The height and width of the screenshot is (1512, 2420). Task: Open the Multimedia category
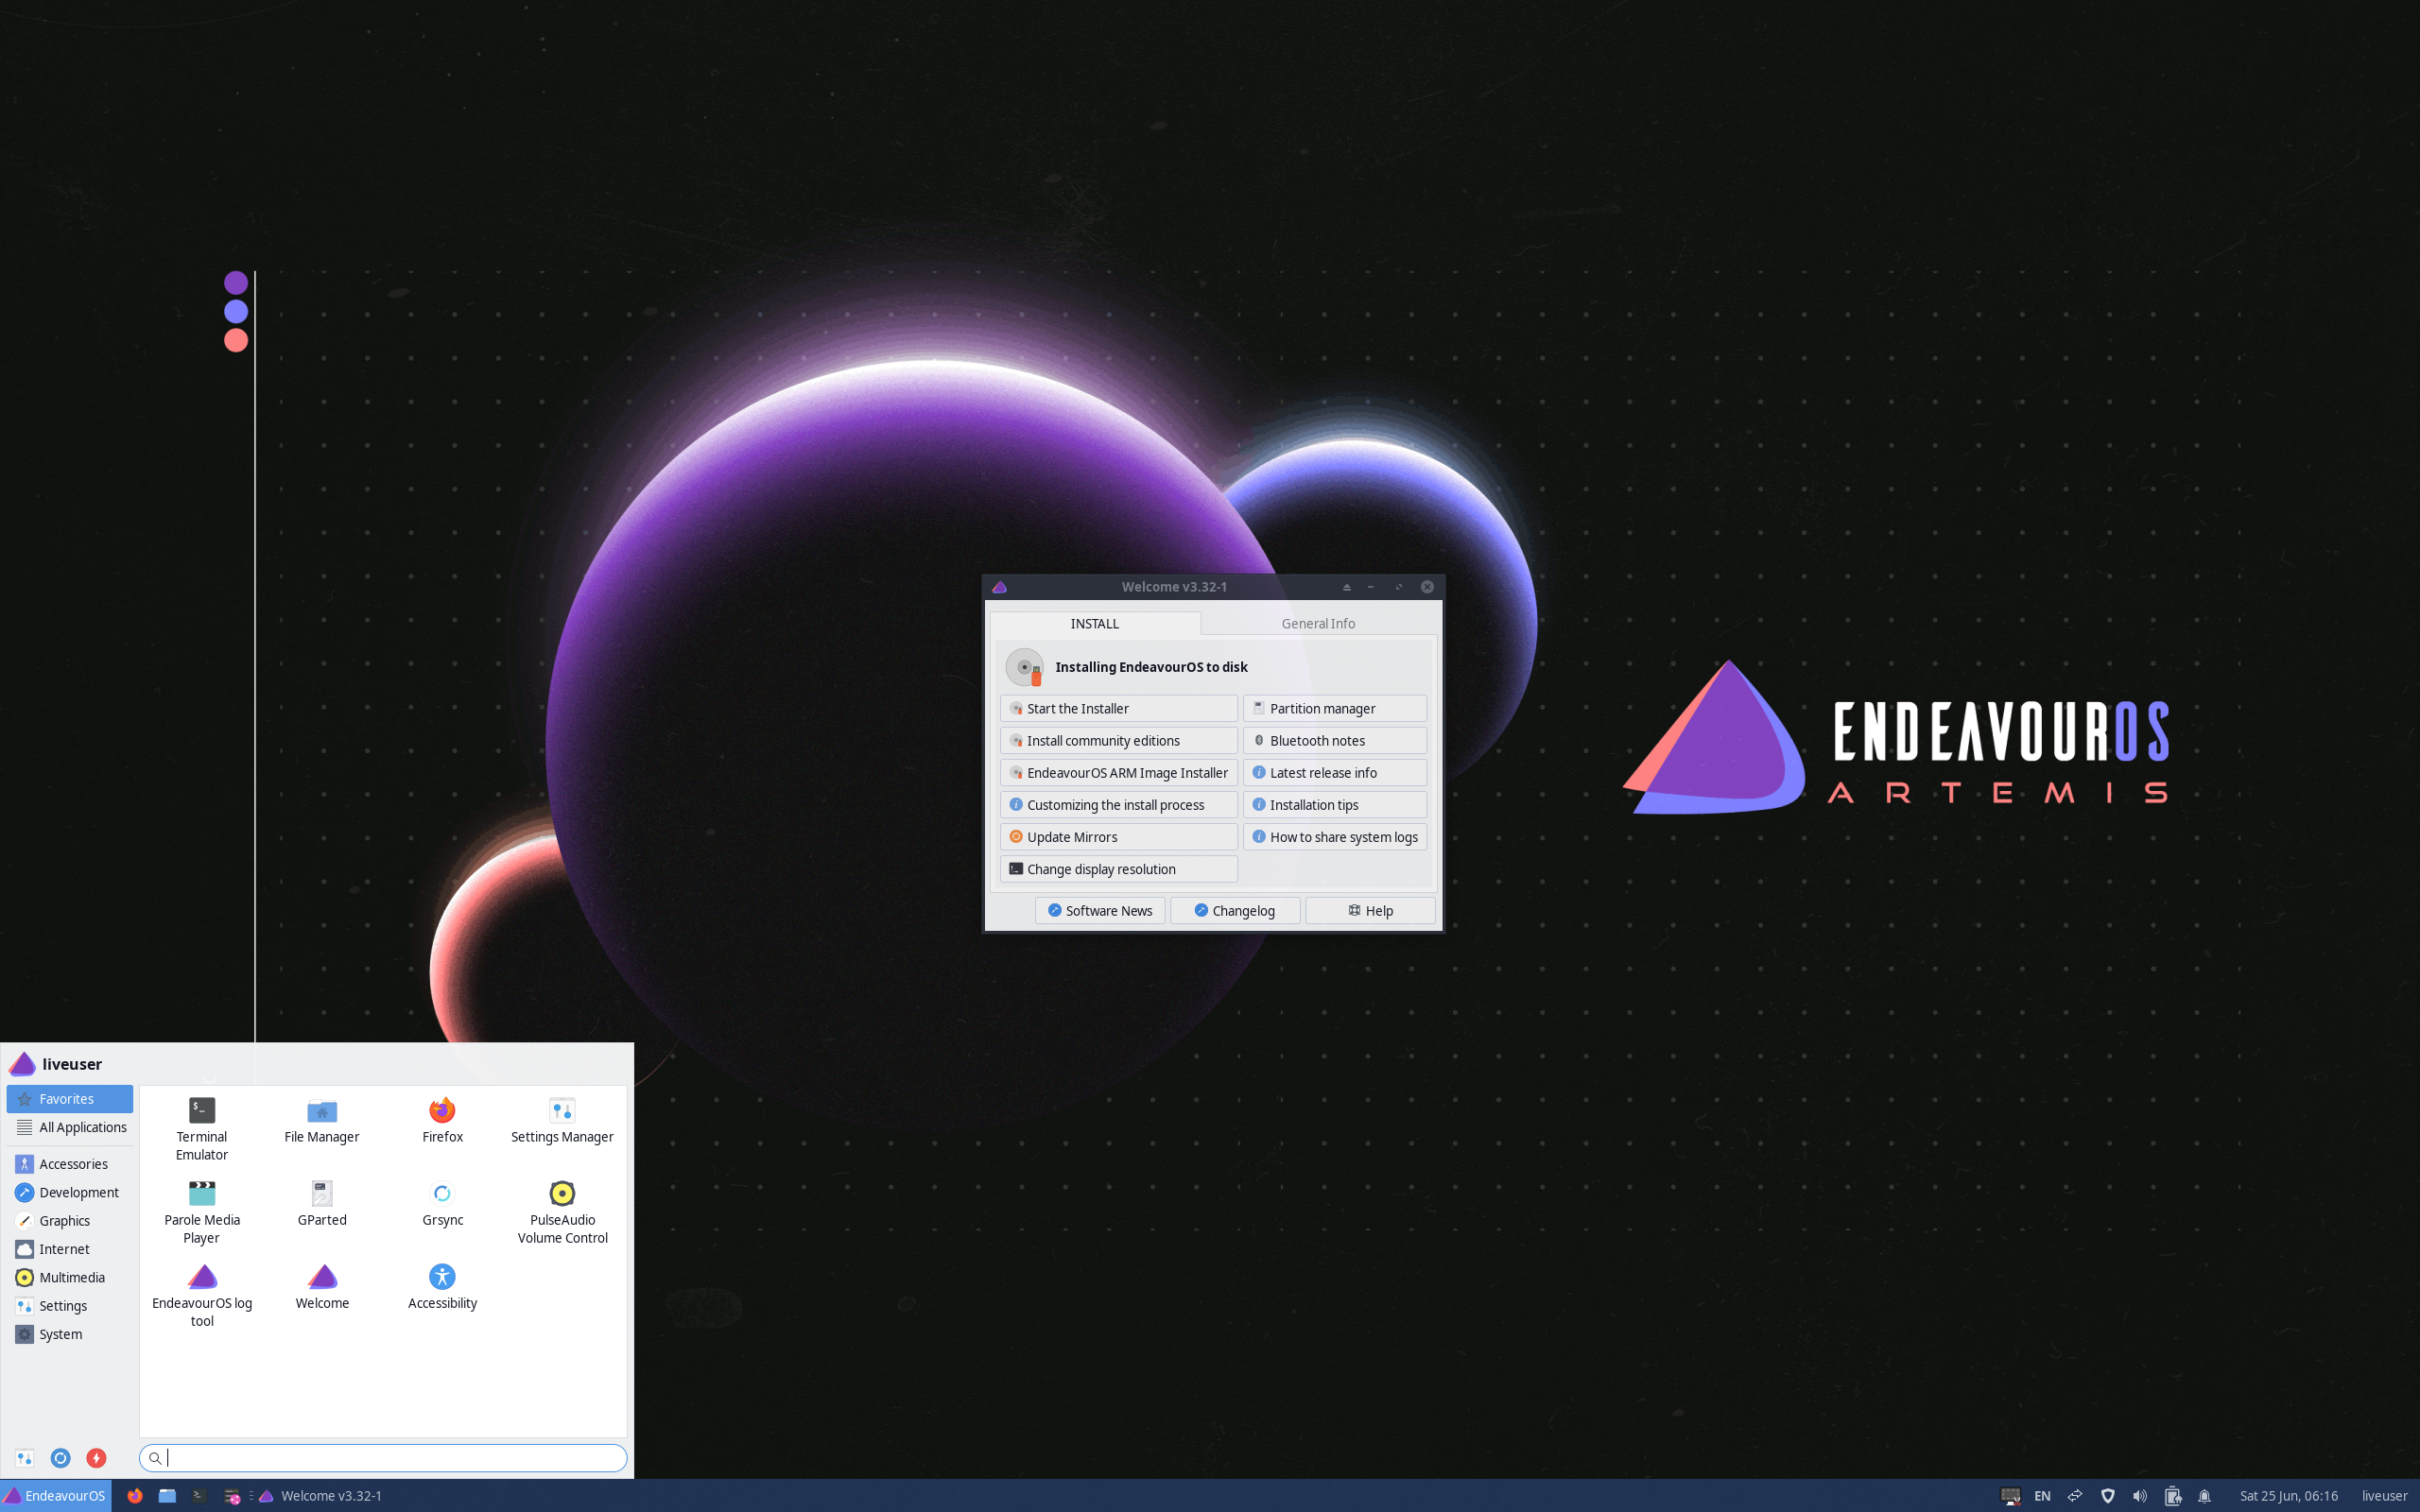coord(69,1277)
